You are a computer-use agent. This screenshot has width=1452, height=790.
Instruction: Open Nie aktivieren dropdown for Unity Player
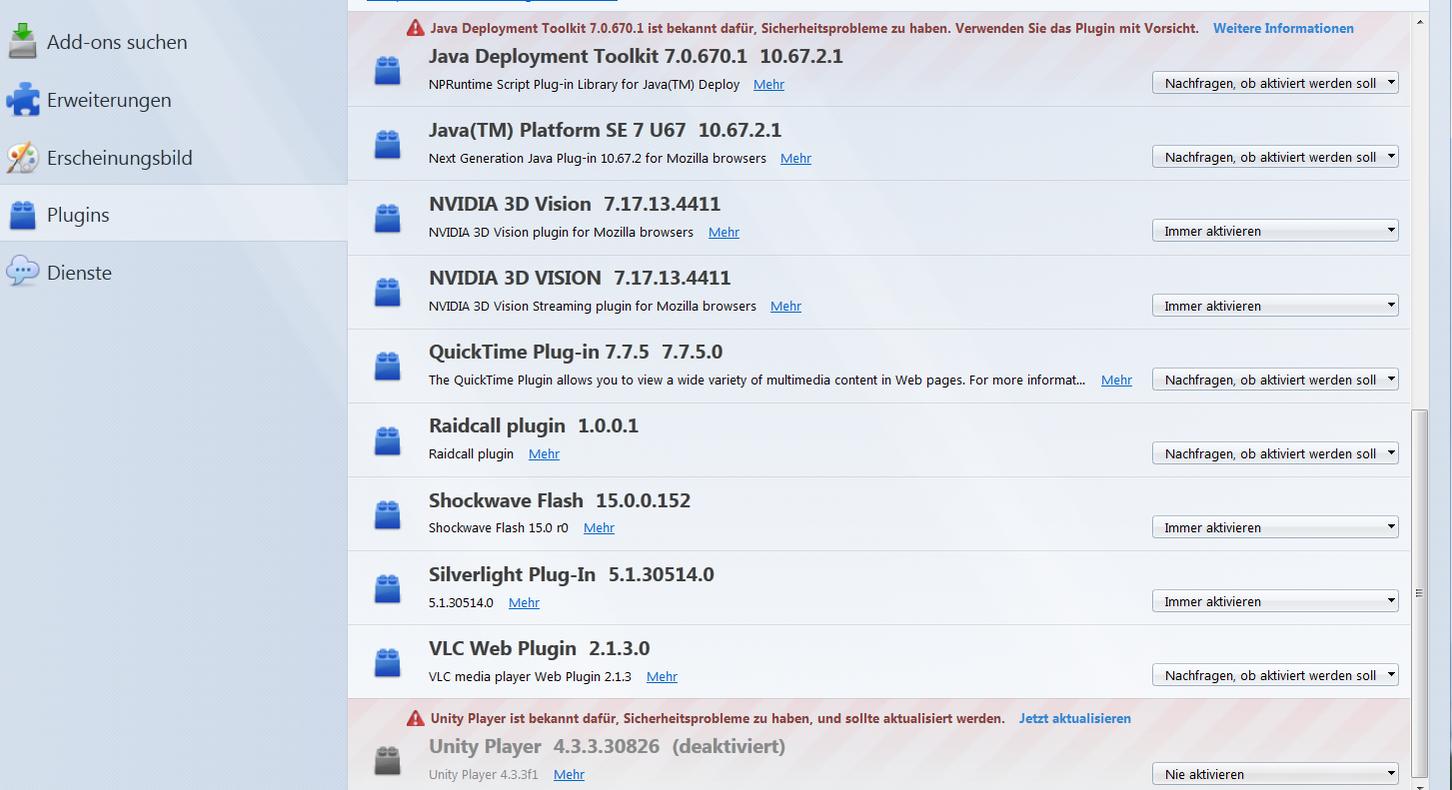1275,774
